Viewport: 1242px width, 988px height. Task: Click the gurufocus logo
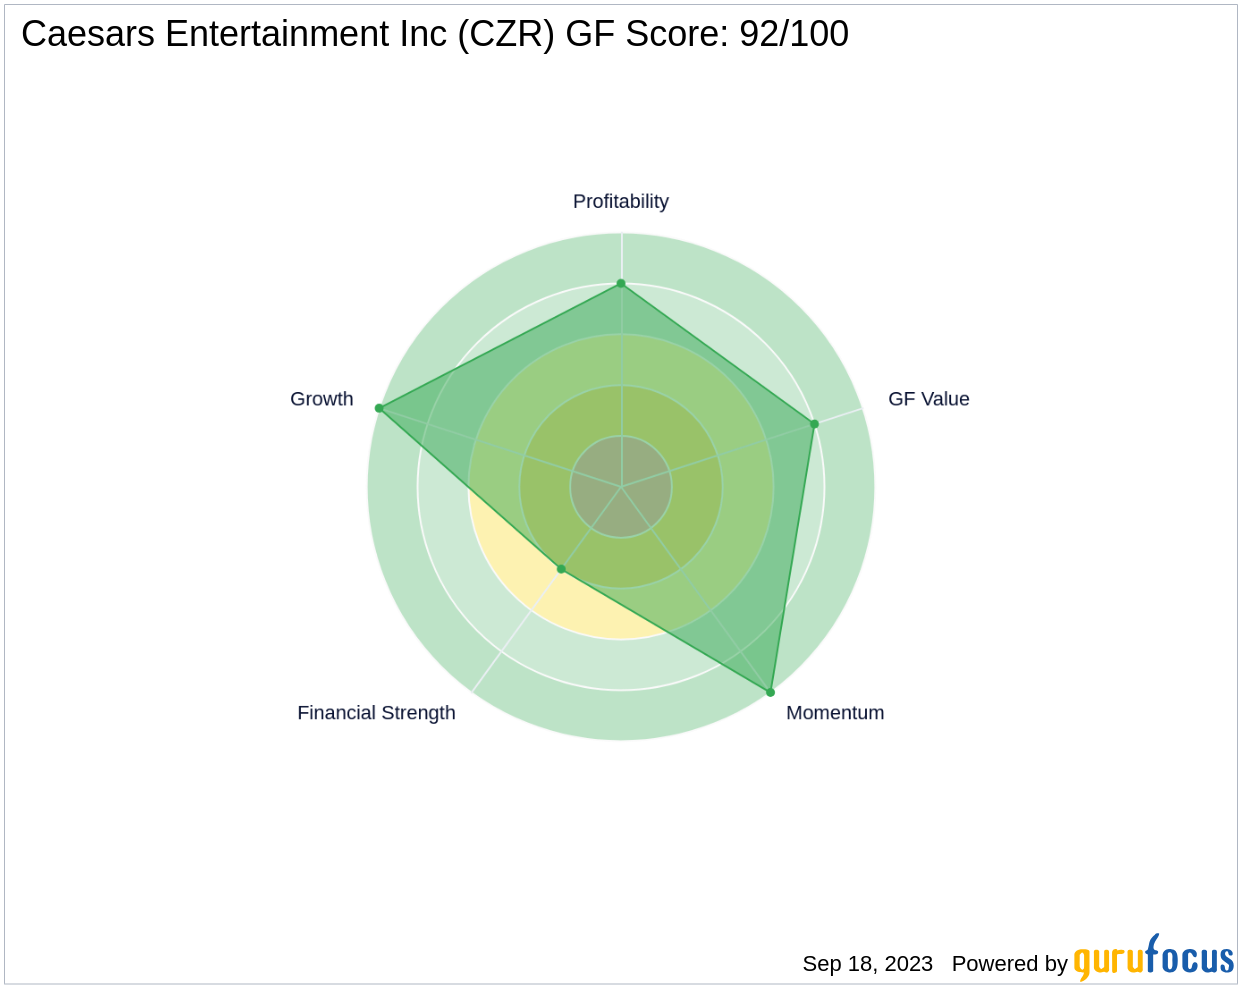pos(1153,959)
